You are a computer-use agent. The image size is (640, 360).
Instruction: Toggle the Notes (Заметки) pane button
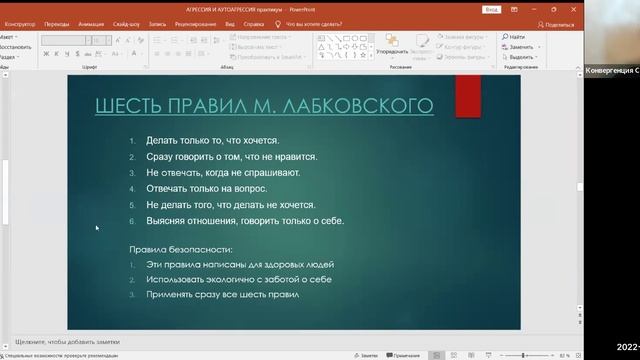point(366,356)
